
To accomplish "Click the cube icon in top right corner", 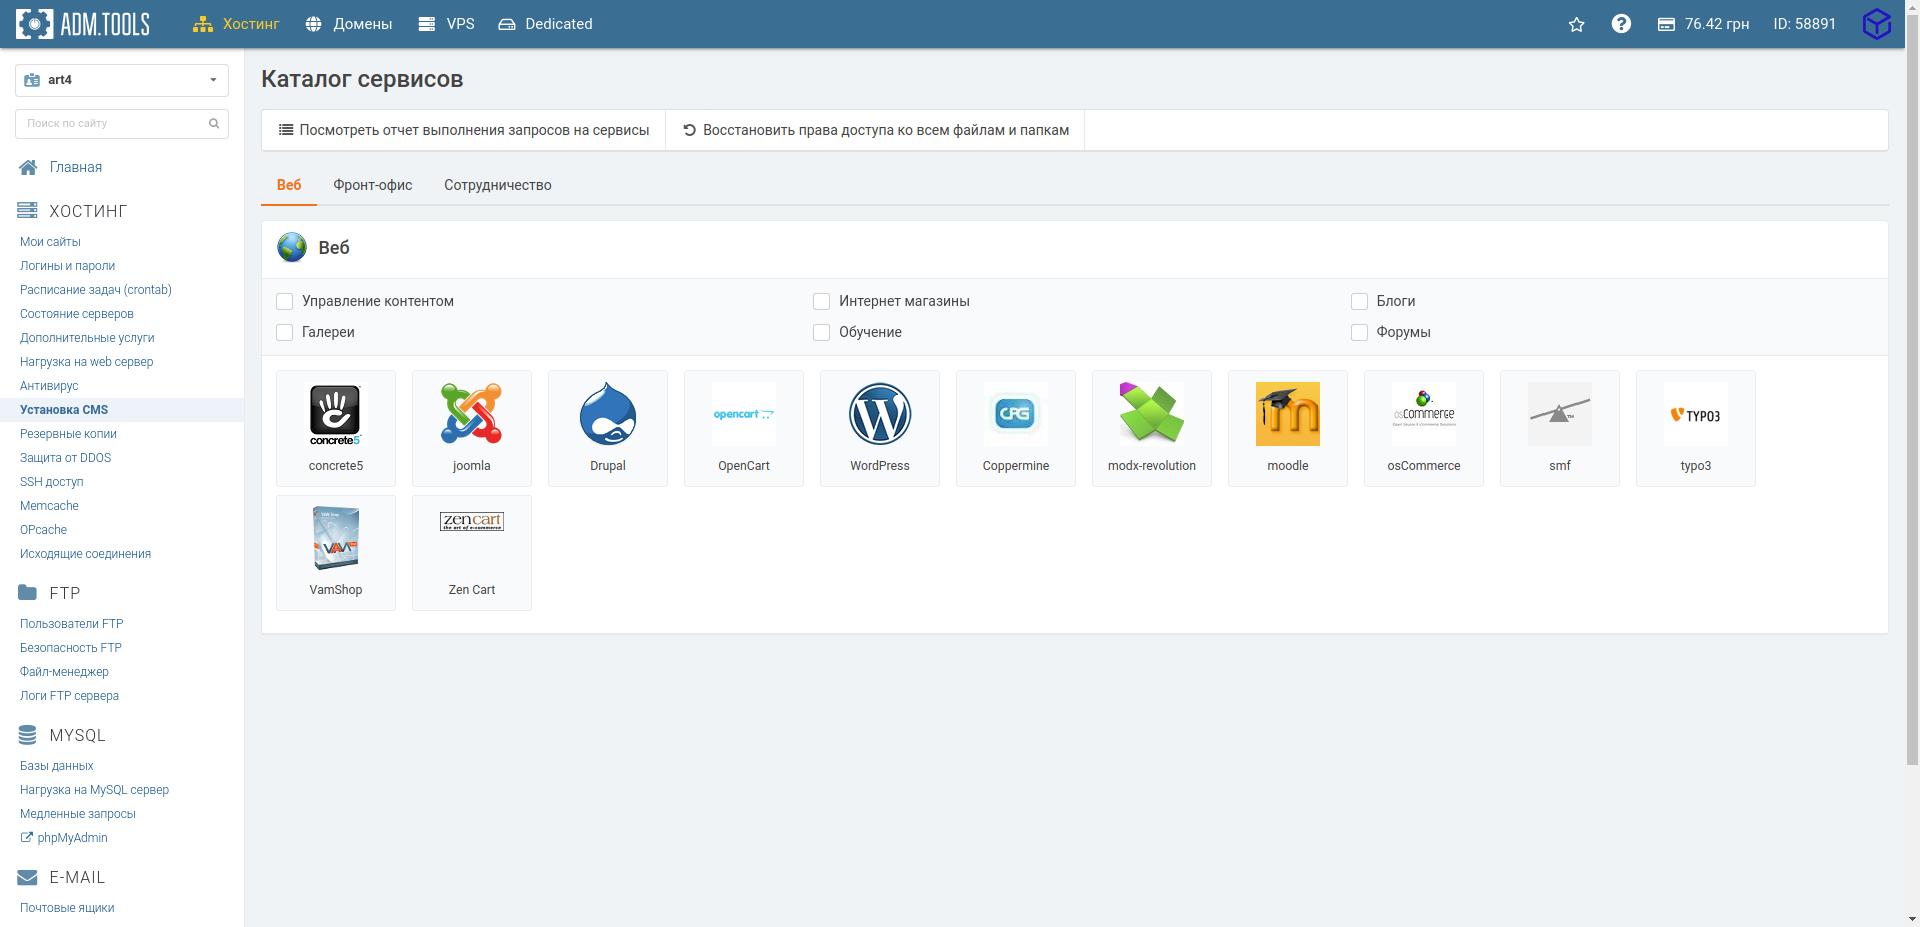I will point(1877,24).
